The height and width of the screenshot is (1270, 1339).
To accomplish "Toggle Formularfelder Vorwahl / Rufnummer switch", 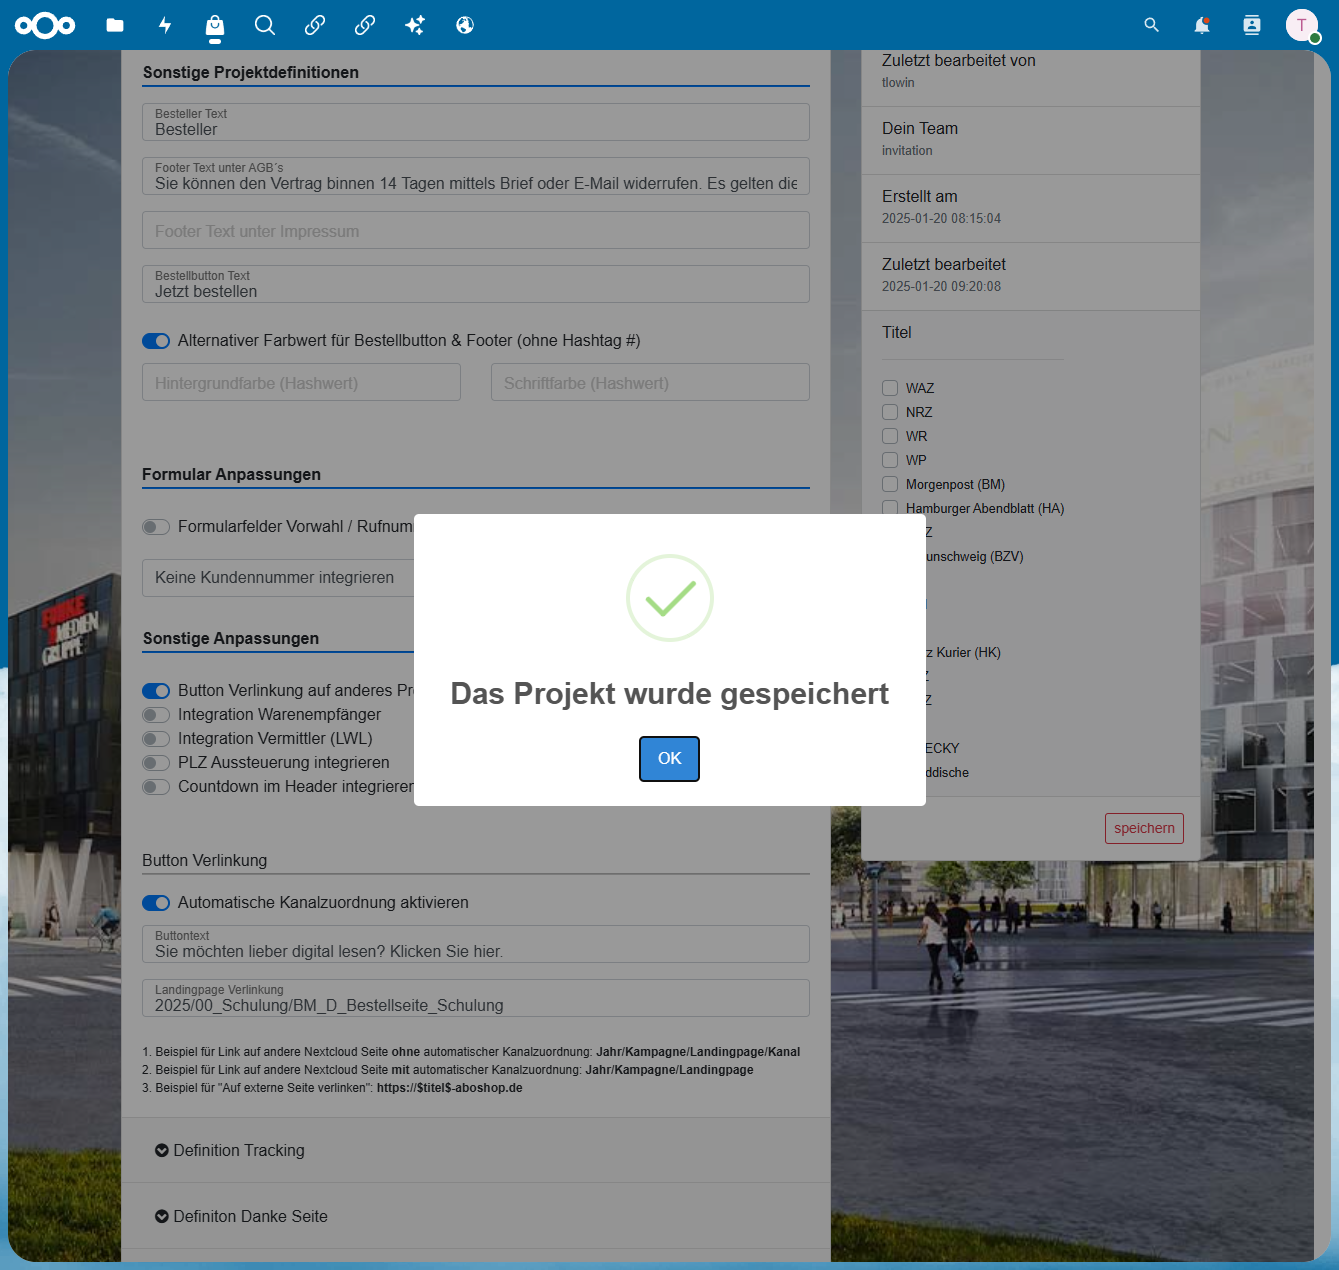I will click(x=156, y=527).
